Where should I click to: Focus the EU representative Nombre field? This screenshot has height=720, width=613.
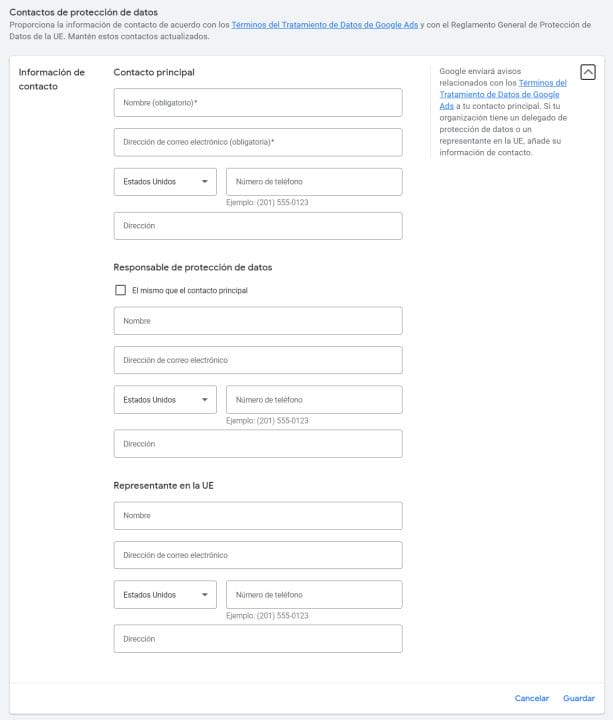pyautogui.click(x=258, y=516)
